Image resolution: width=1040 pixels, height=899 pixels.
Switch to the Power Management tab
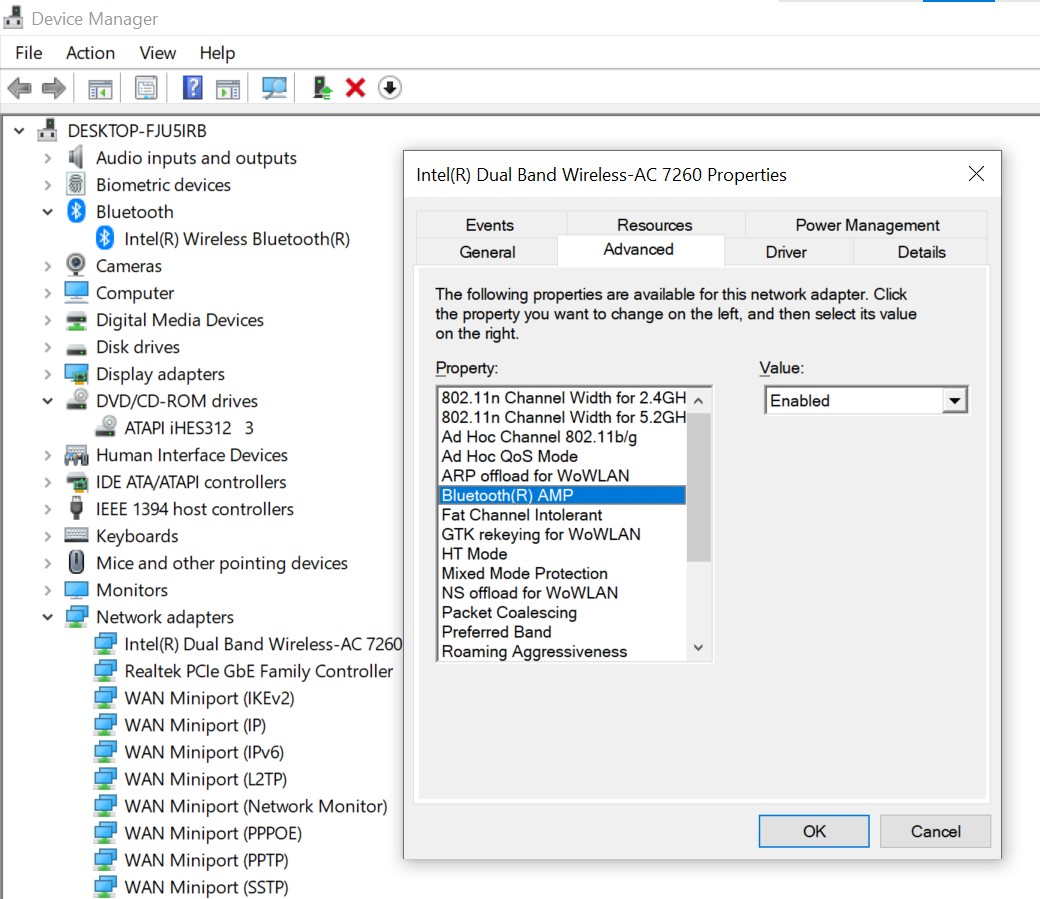pyautogui.click(x=867, y=225)
